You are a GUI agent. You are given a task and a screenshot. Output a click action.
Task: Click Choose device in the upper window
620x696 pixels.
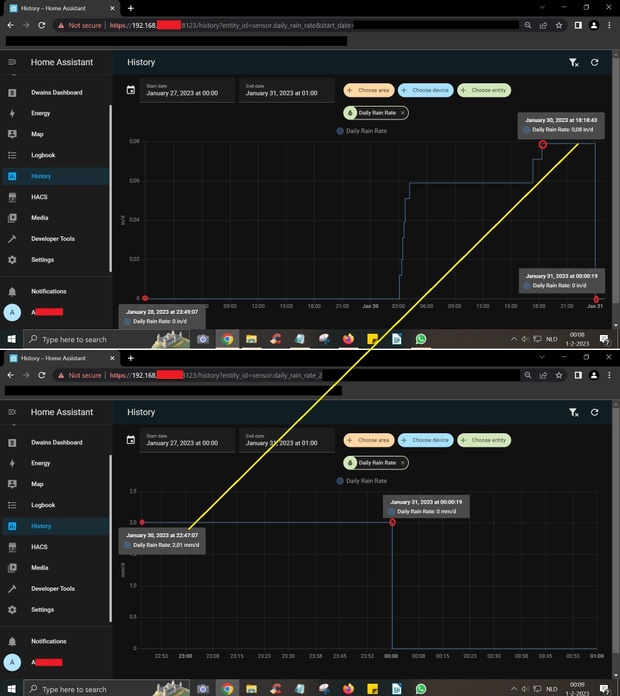tap(426, 90)
